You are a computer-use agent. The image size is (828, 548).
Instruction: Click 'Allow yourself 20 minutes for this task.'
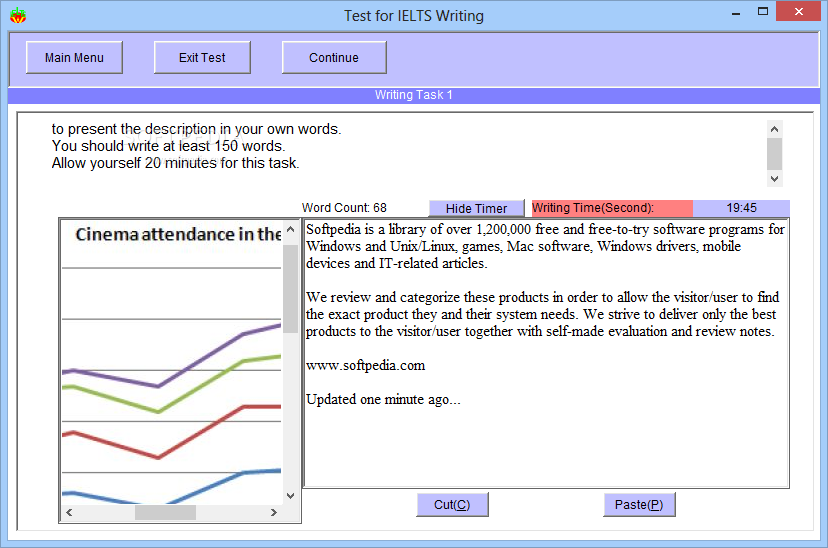click(175, 163)
